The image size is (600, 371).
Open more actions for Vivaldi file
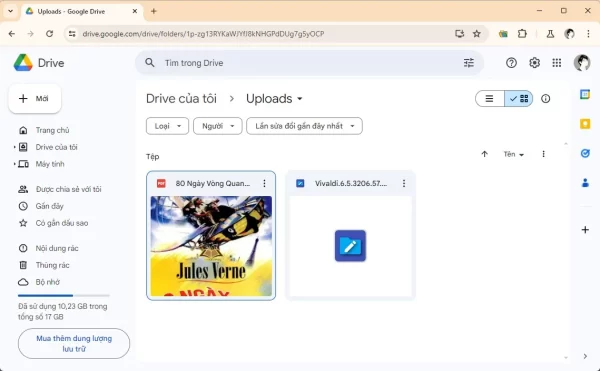tap(404, 184)
